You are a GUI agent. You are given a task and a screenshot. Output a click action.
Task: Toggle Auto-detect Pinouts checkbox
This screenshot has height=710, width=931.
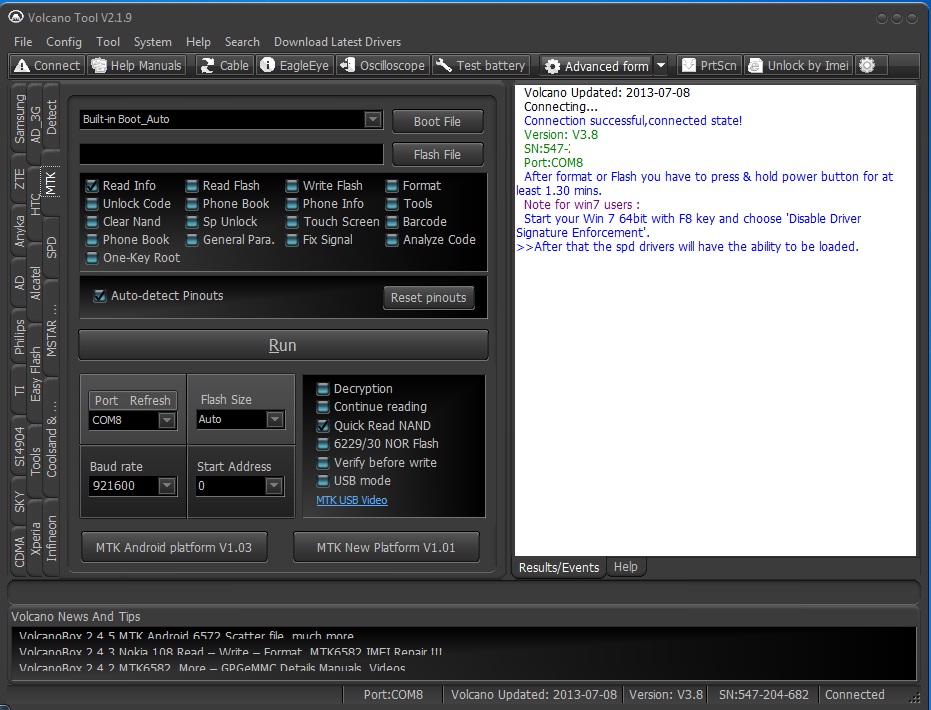click(x=100, y=296)
